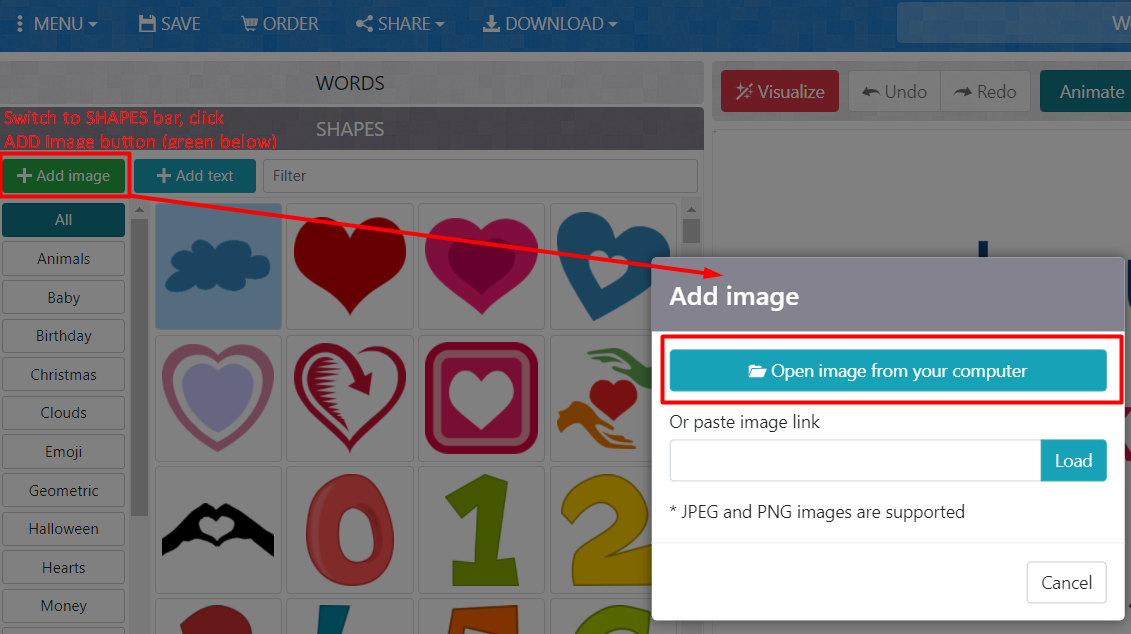This screenshot has width=1131, height=634.
Task: Select the Geometric category
Action: [x=63, y=490]
